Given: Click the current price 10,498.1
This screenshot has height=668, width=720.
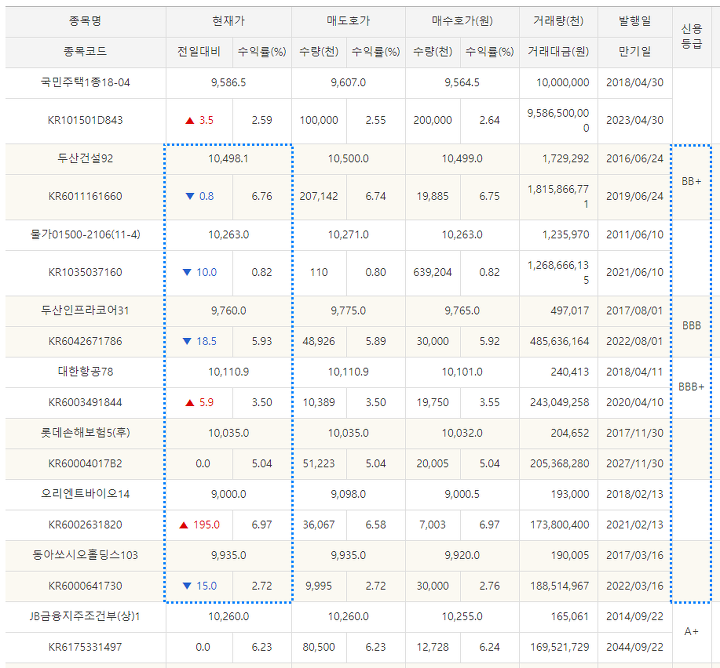Looking at the screenshot, I should click(229, 158).
